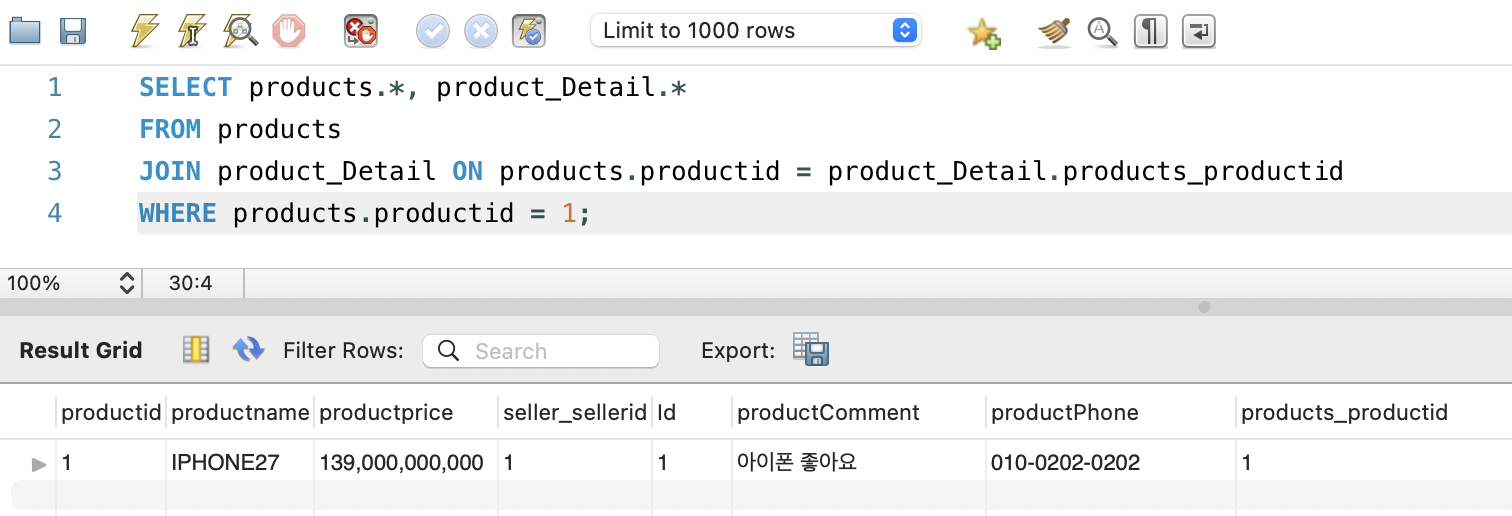Select the productname column header
Screen dimensions: 1512x516
click(x=240, y=412)
